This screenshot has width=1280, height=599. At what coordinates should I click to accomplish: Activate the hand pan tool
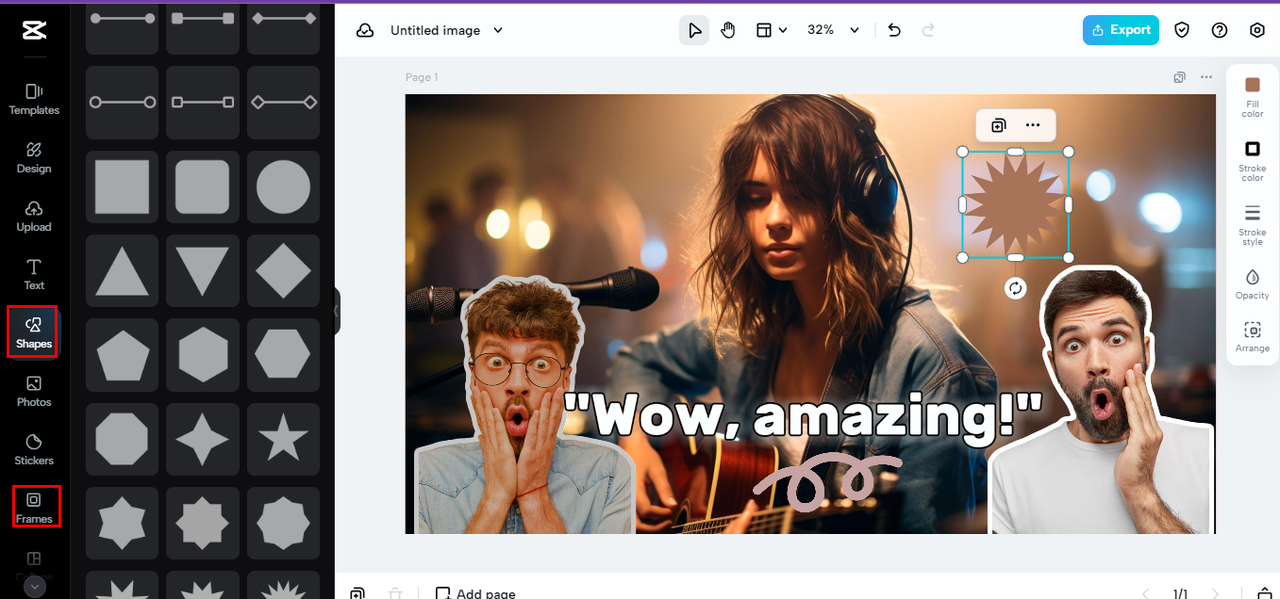coord(728,30)
